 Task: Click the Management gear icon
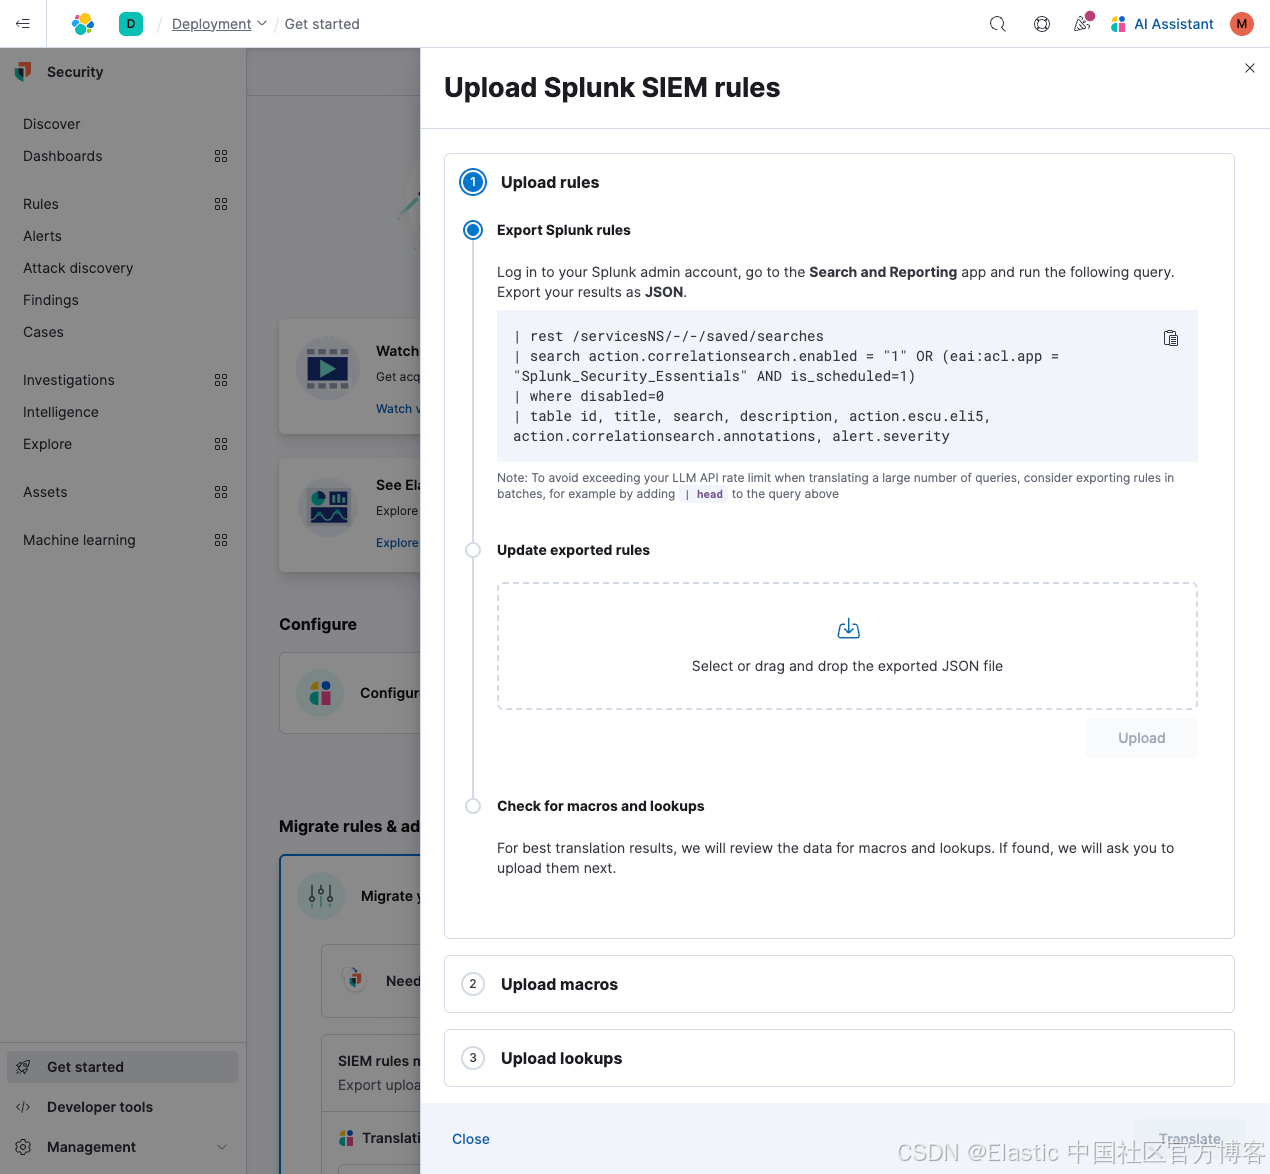(x=23, y=1147)
